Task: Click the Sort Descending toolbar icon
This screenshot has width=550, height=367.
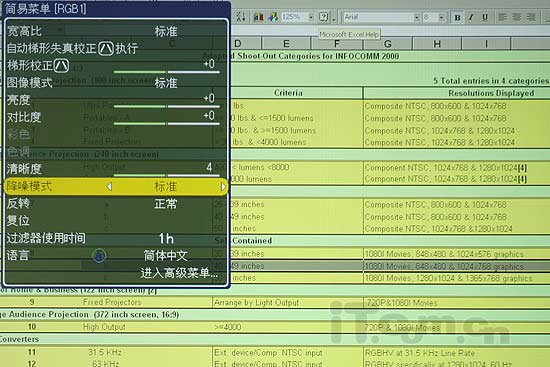Action: [241, 16]
